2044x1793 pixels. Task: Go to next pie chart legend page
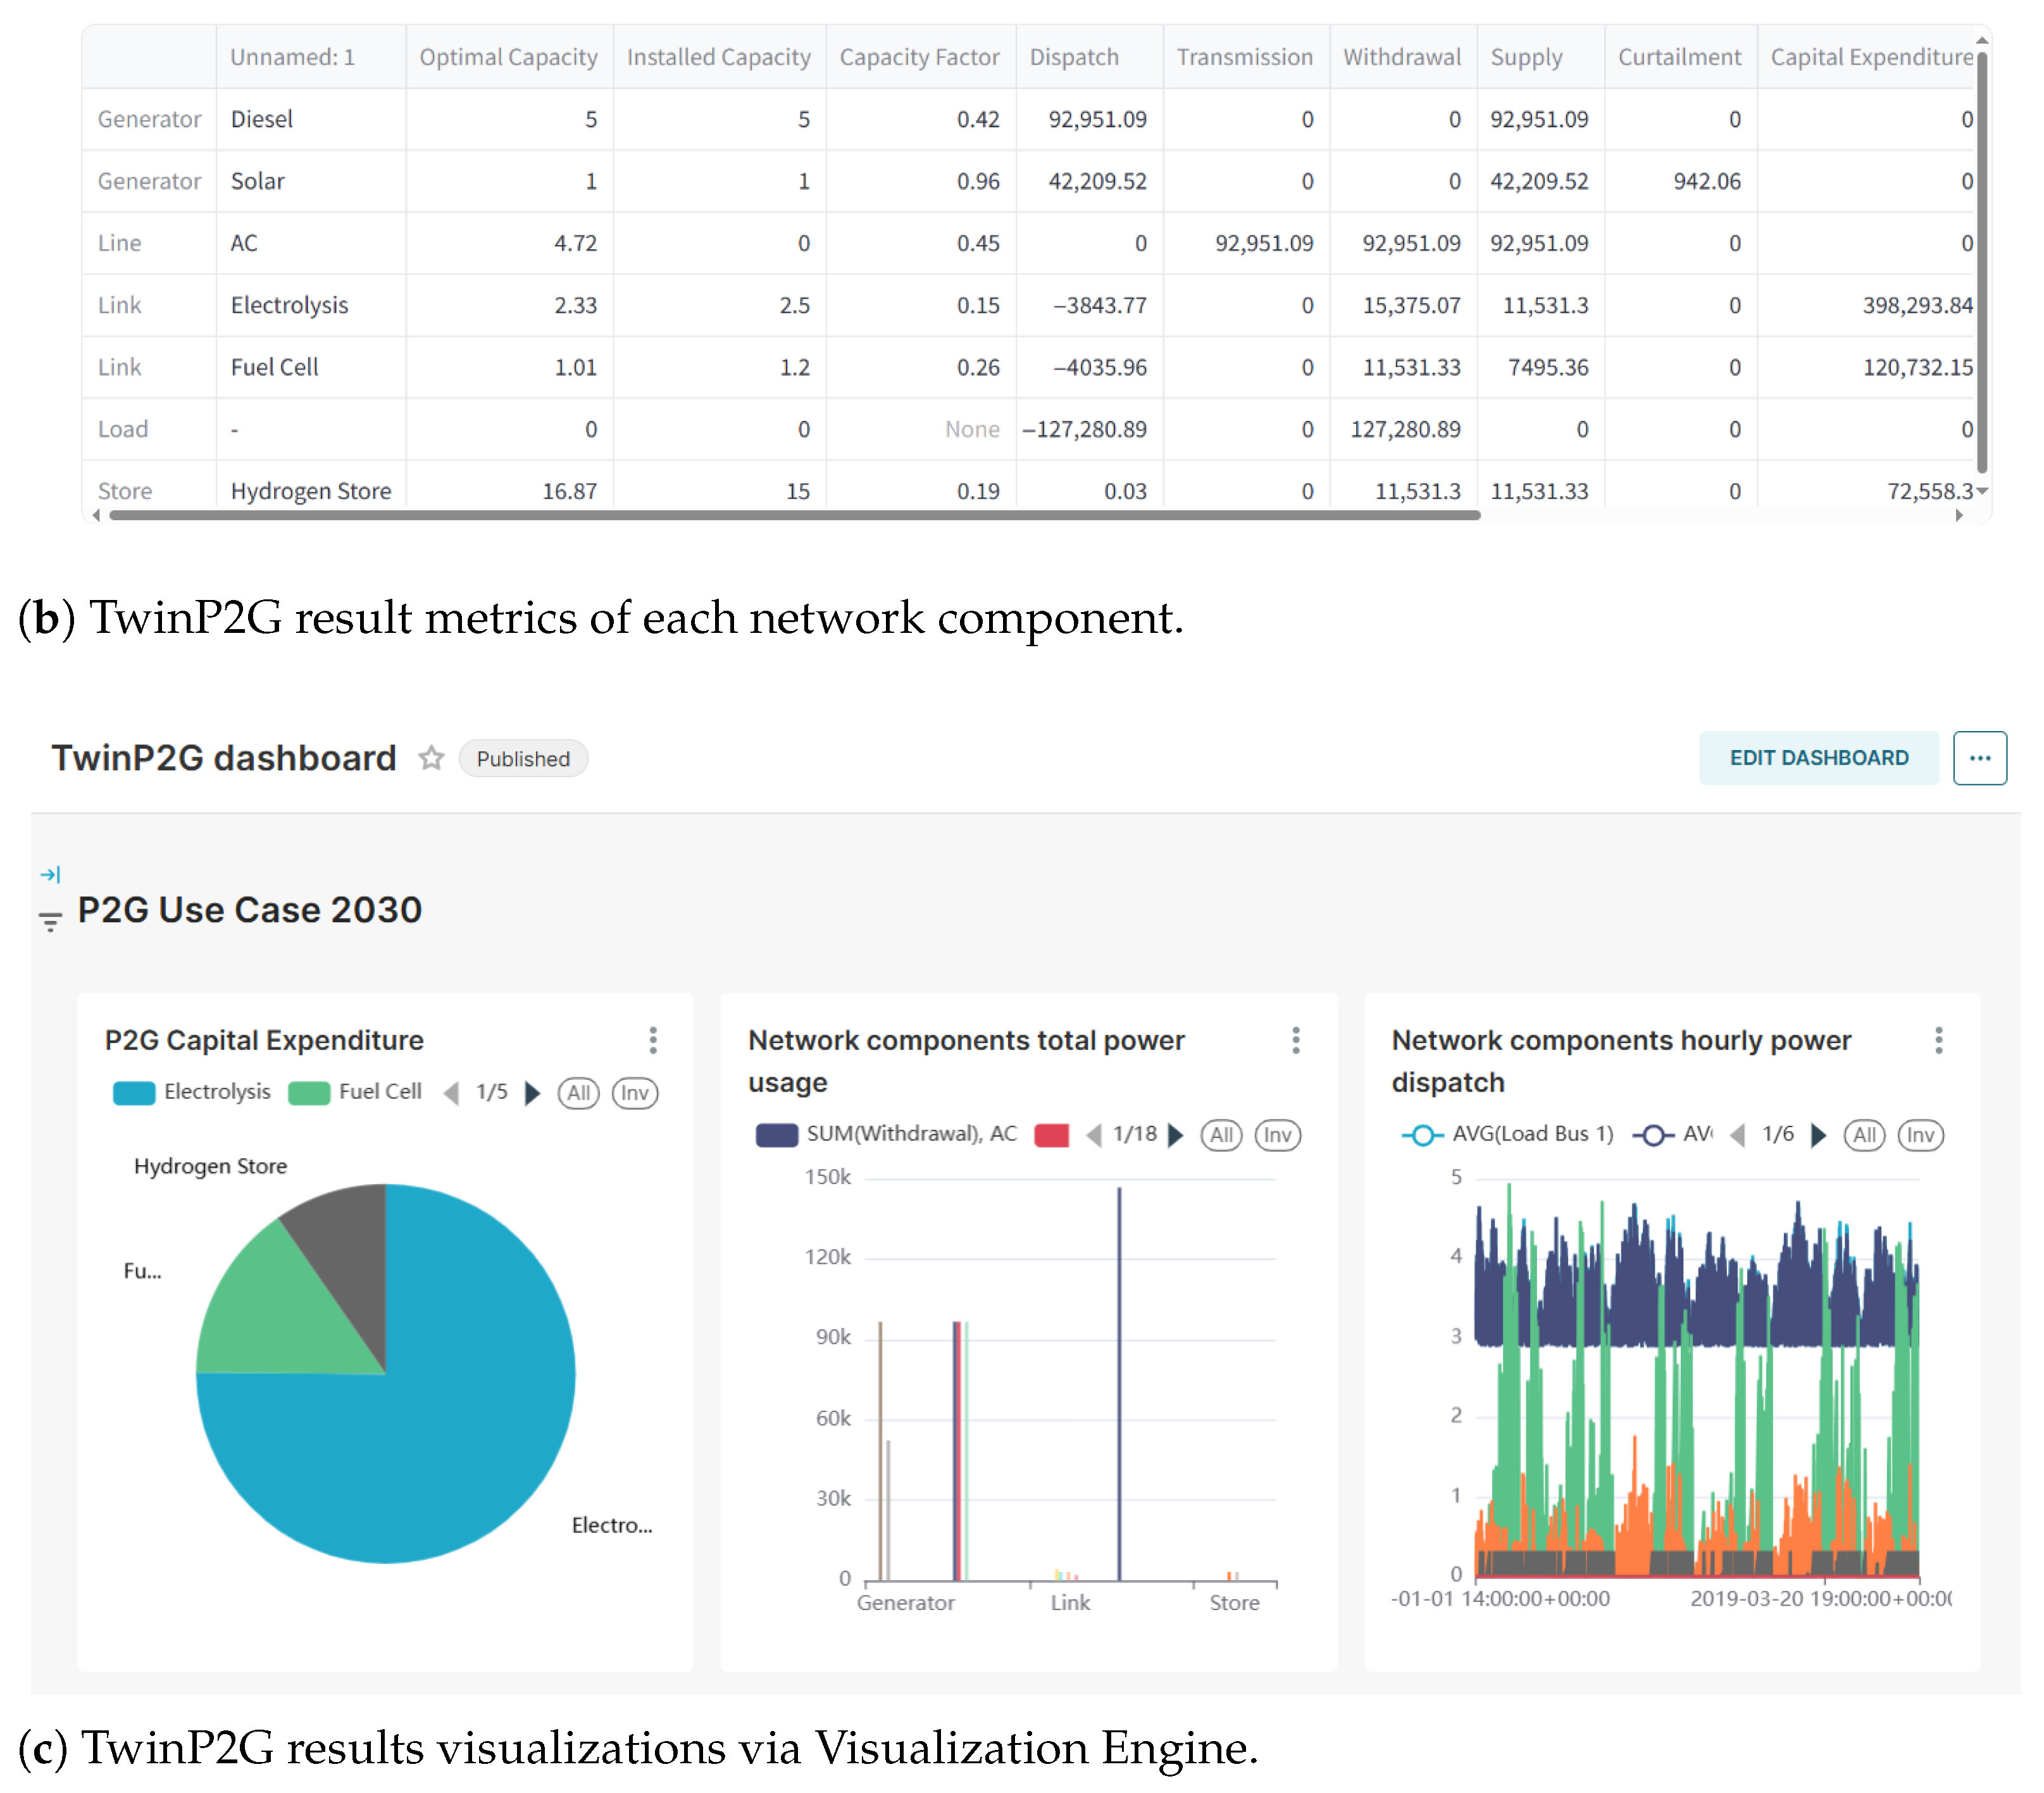click(x=533, y=1093)
